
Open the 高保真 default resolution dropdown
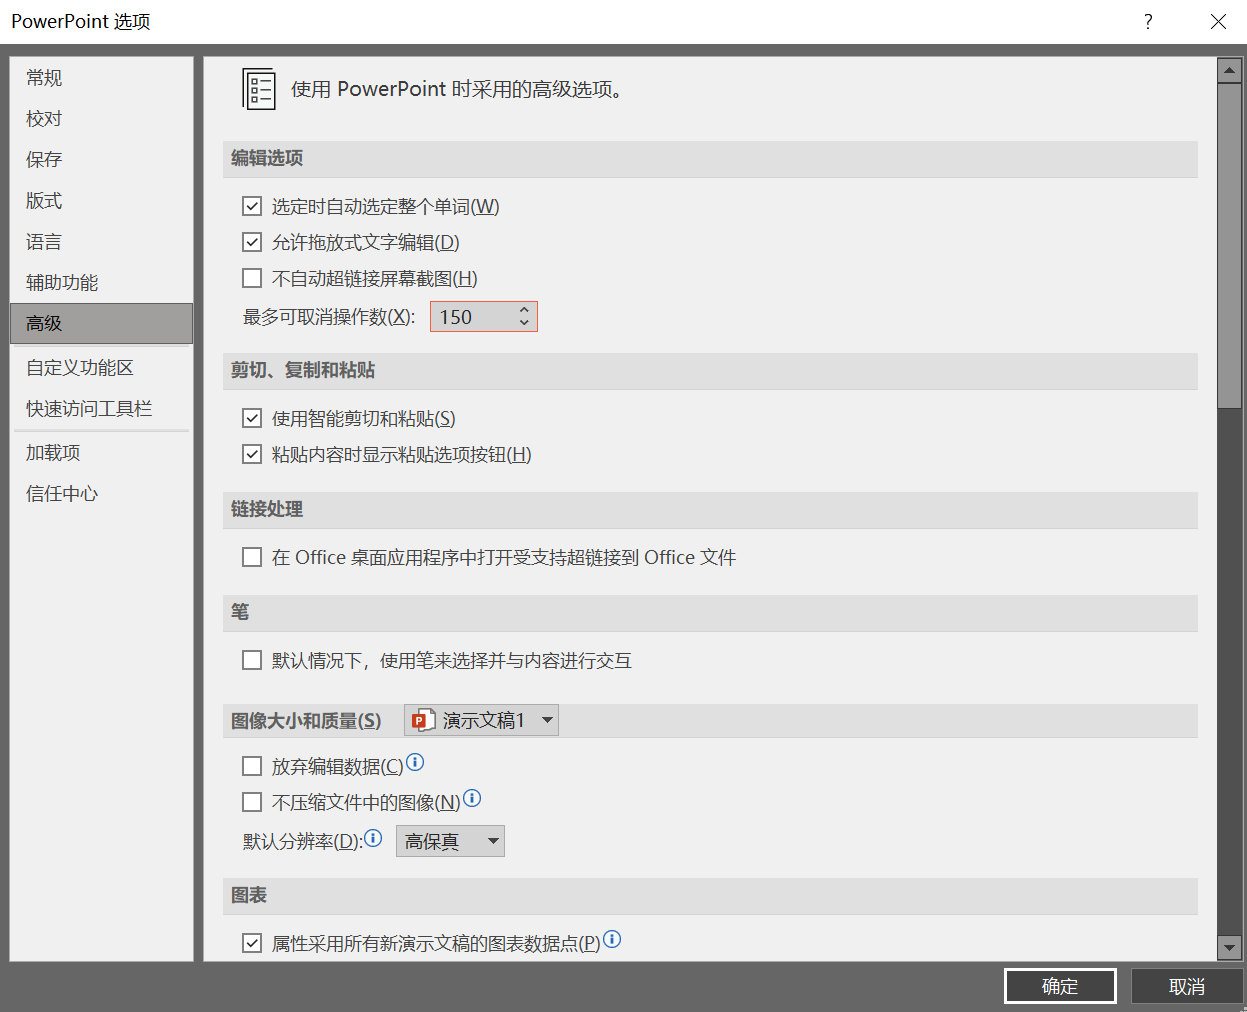pyautogui.click(x=450, y=841)
